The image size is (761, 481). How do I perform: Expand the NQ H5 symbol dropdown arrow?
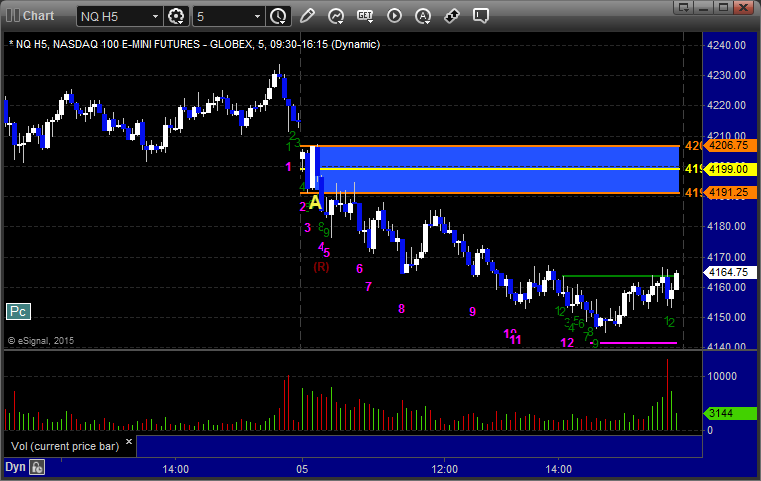point(155,17)
